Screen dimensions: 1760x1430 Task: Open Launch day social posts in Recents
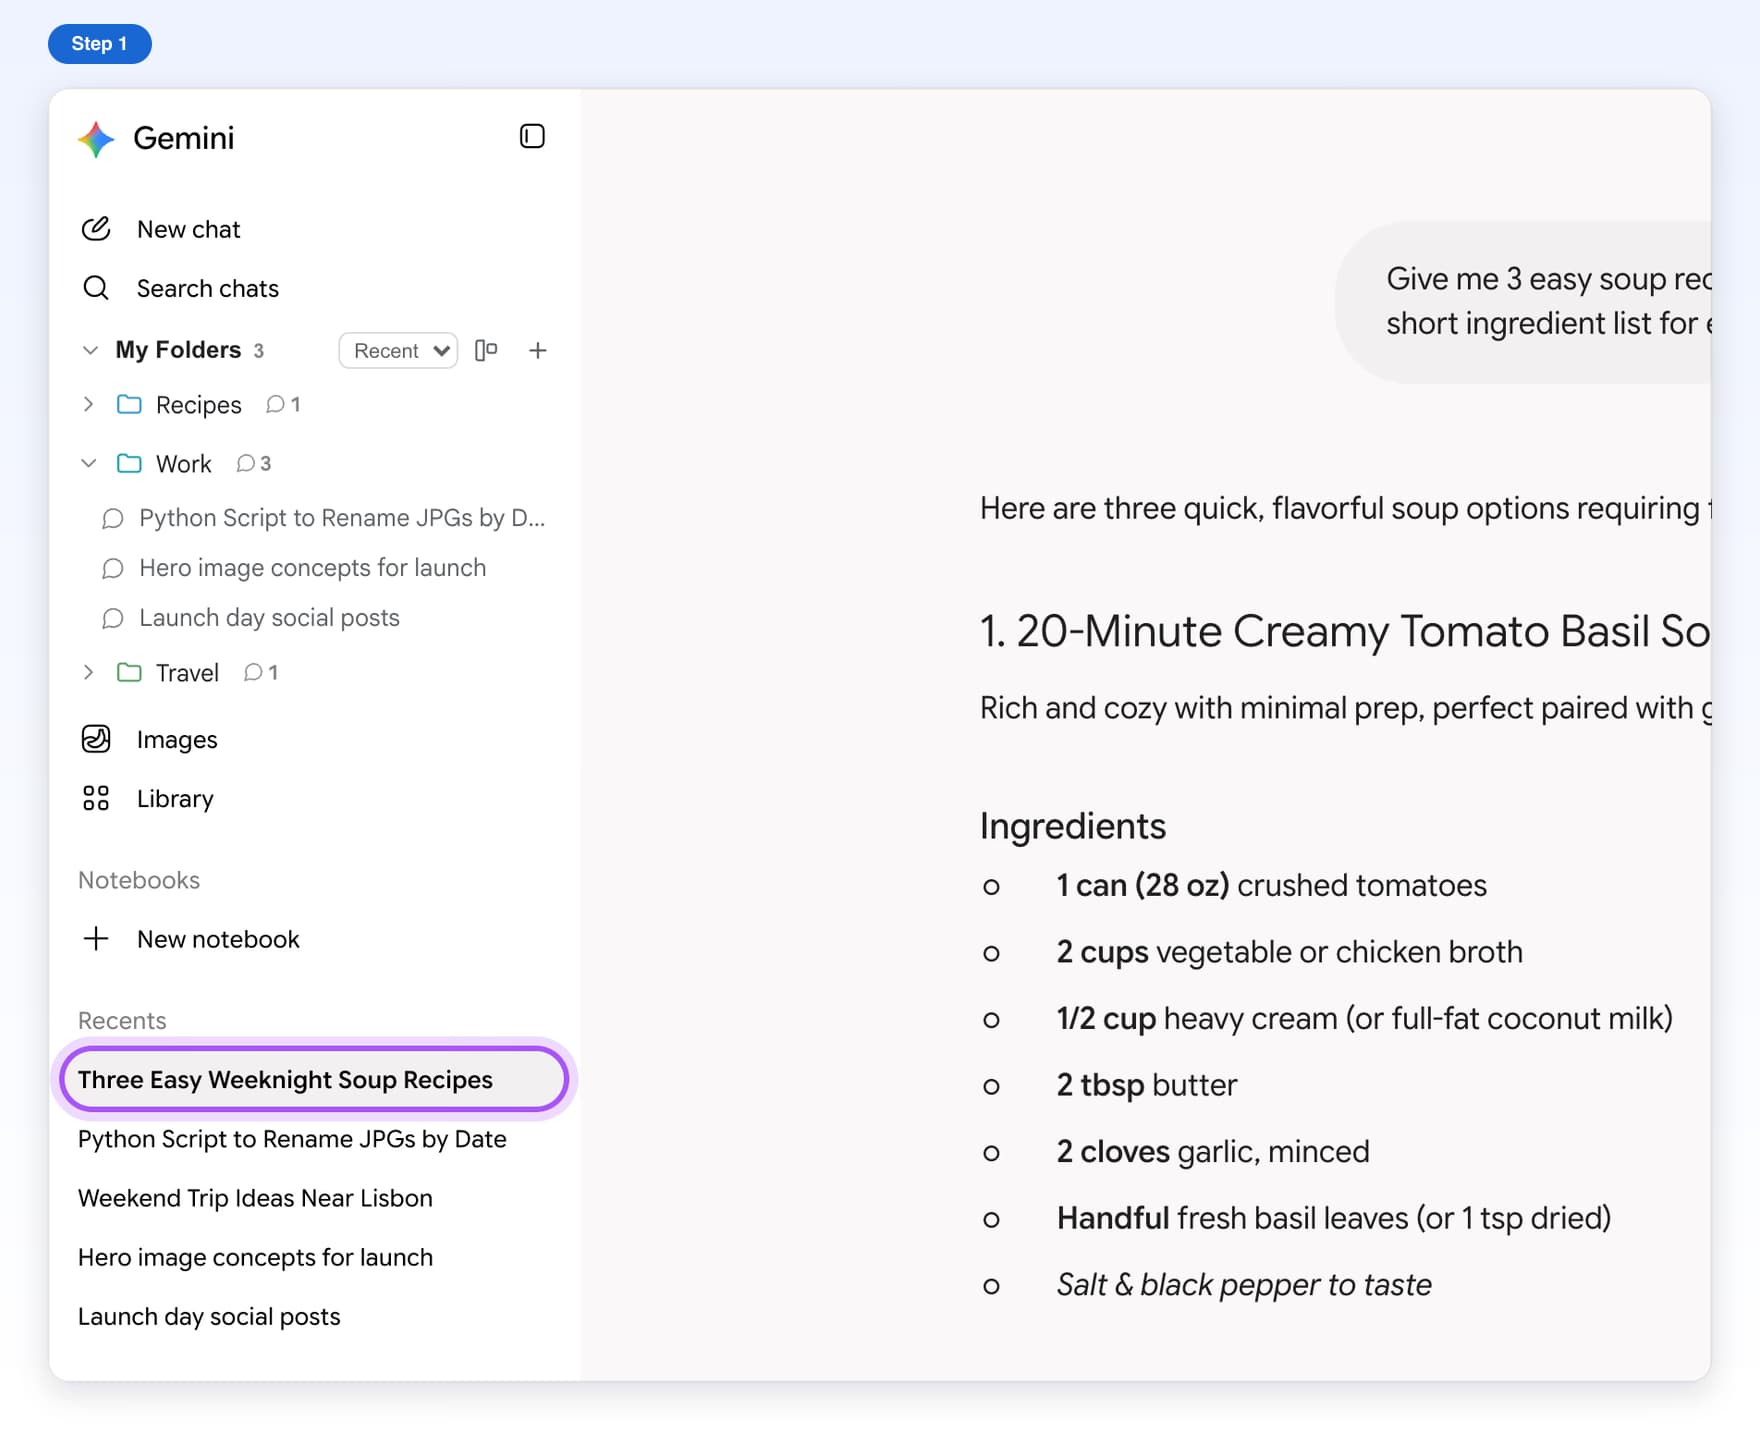209,1316
